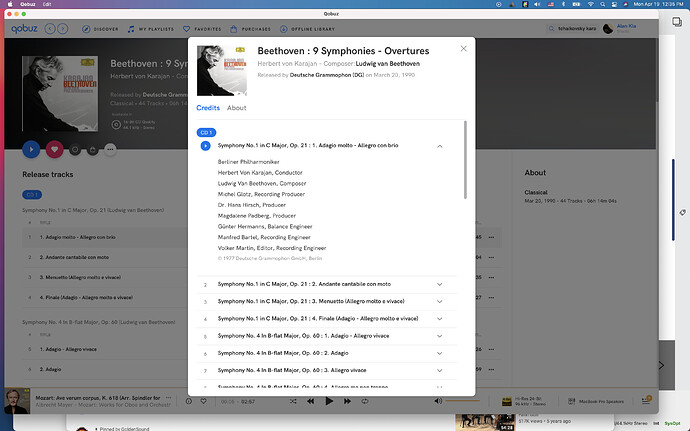Image resolution: width=690 pixels, height=431 pixels.
Task: Open Favorites section
Action: [x=202, y=29]
